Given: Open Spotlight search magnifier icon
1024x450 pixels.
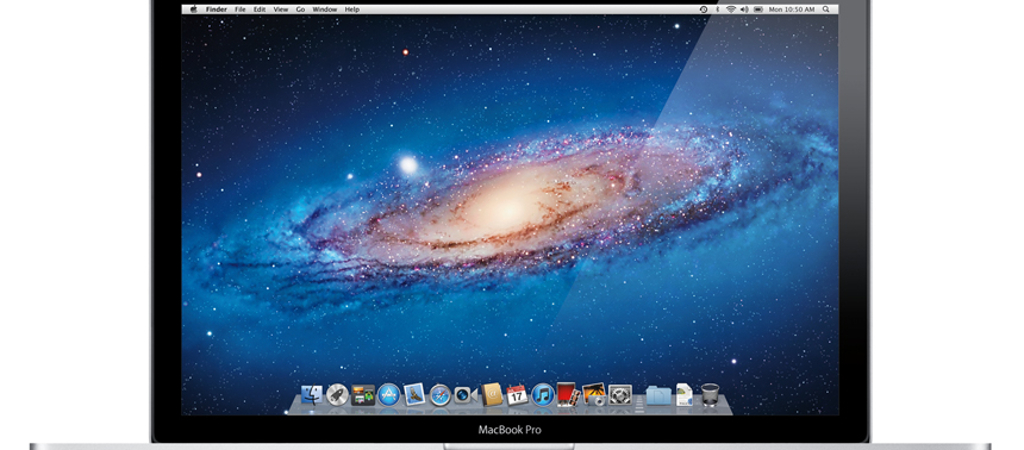Looking at the screenshot, I should pos(826,9).
